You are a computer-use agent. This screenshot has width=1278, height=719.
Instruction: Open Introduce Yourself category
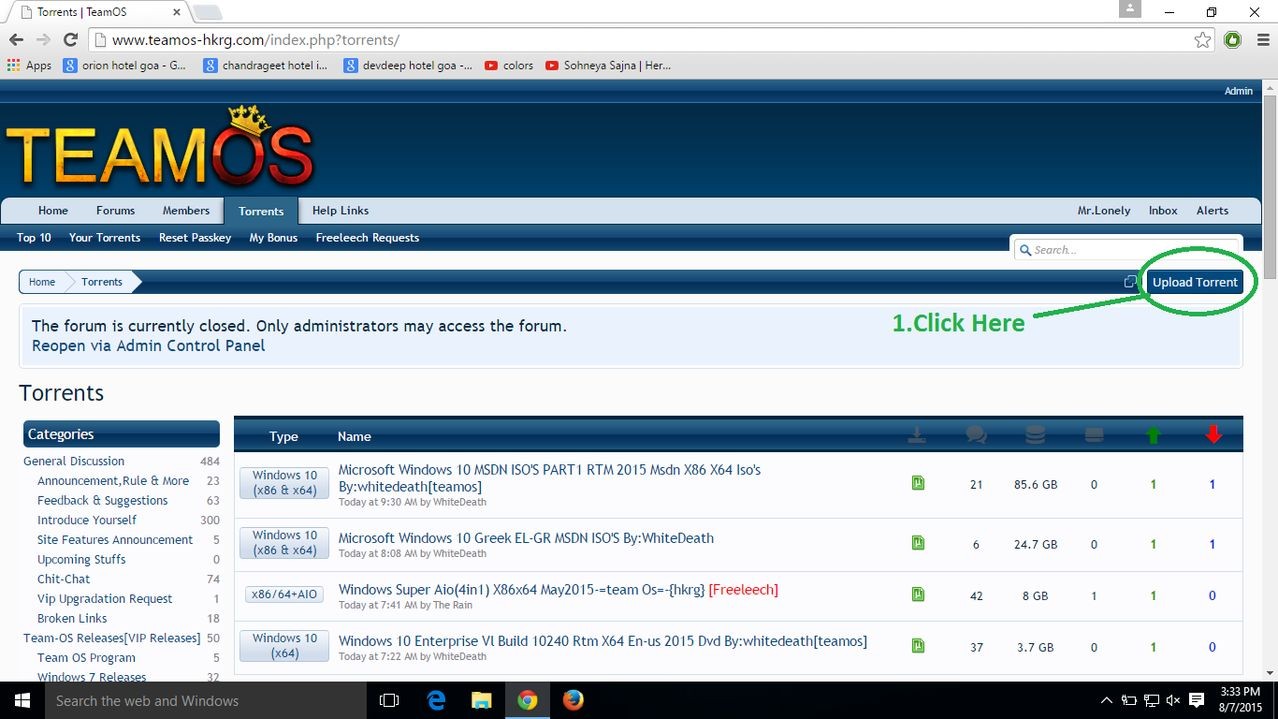click(87, 520)
